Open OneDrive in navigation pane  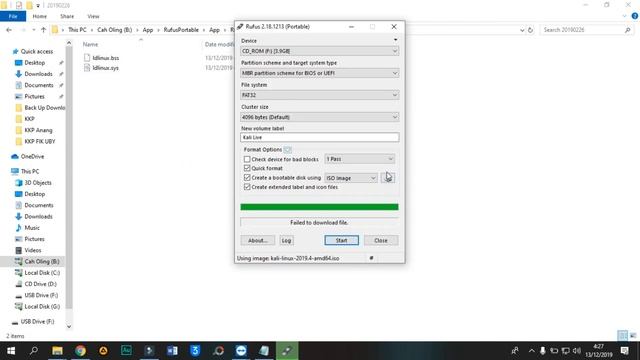click(x=32, y=157)
